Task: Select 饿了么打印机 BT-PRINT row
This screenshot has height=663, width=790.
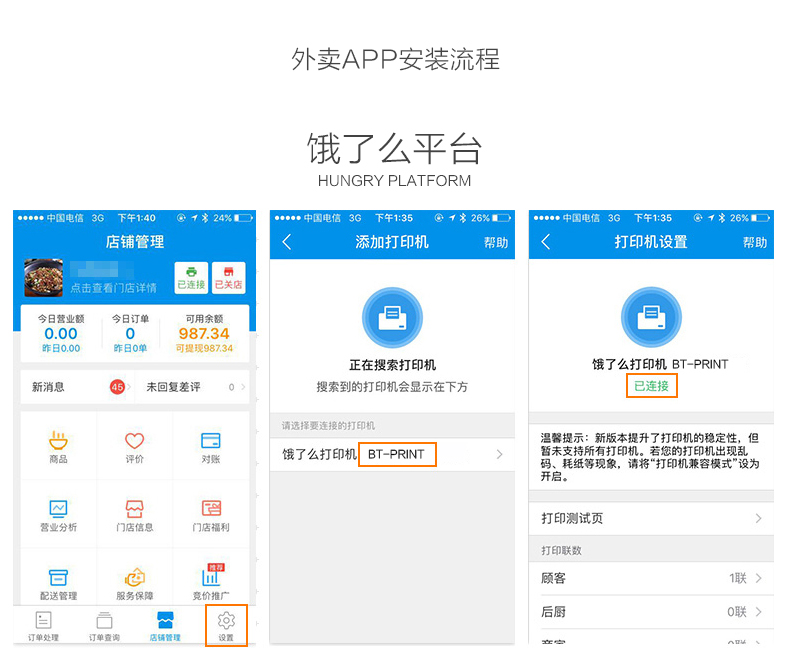Action: point(392,454)
